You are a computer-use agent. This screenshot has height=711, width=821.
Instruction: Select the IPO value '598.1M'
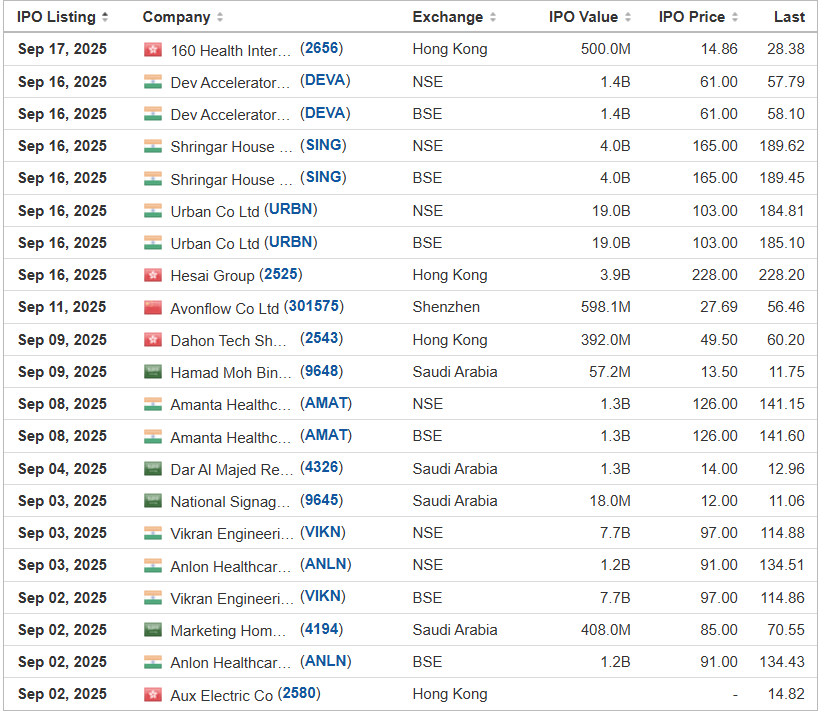click(606, 307)
